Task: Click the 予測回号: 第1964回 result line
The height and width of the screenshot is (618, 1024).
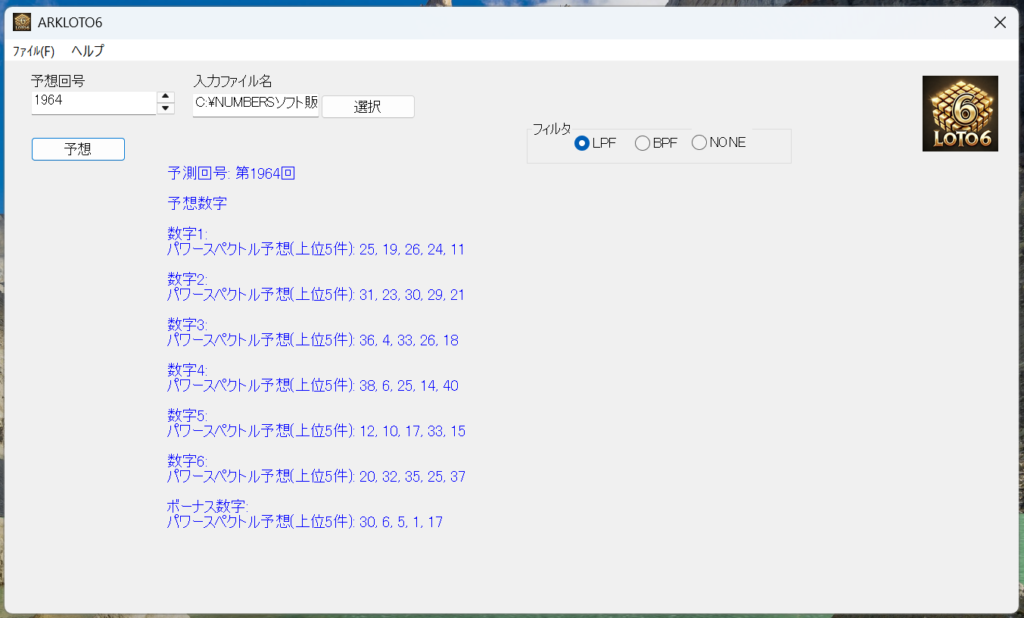Action: point(231,173)
